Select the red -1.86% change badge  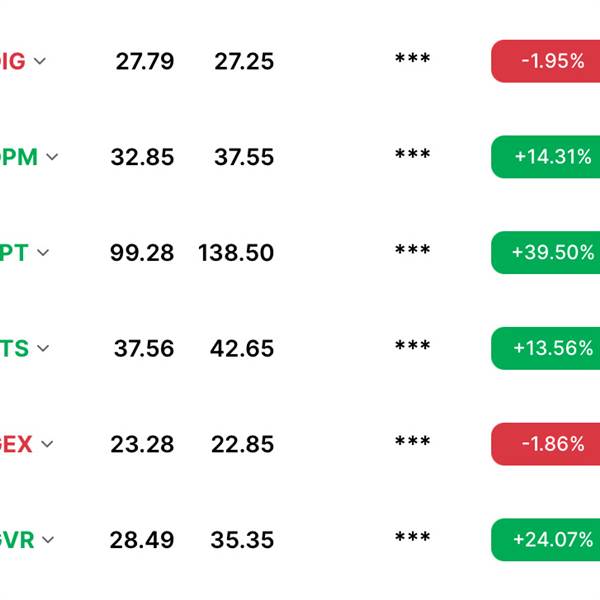pos(546,444)
